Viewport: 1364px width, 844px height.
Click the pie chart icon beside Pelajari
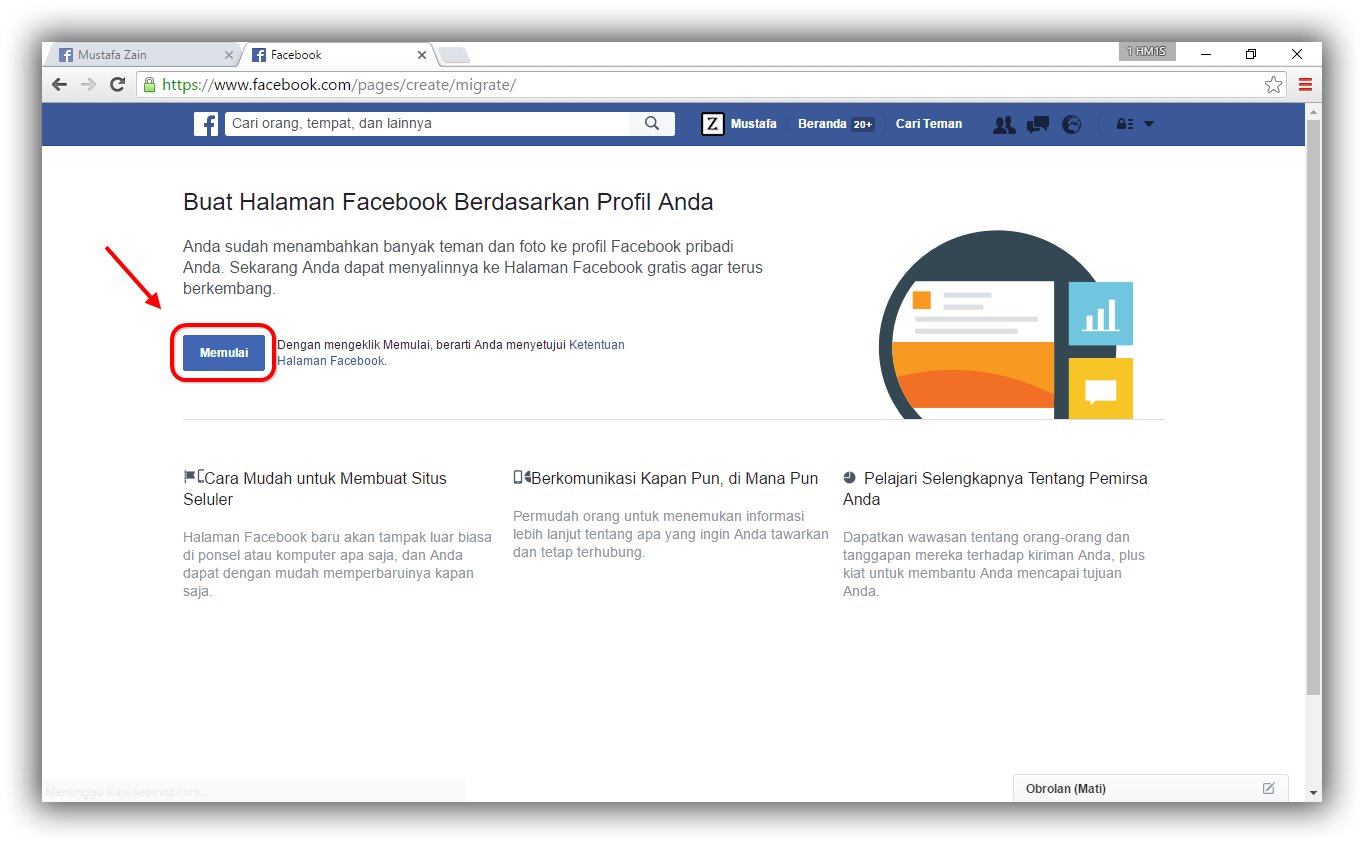coord(849,477)
